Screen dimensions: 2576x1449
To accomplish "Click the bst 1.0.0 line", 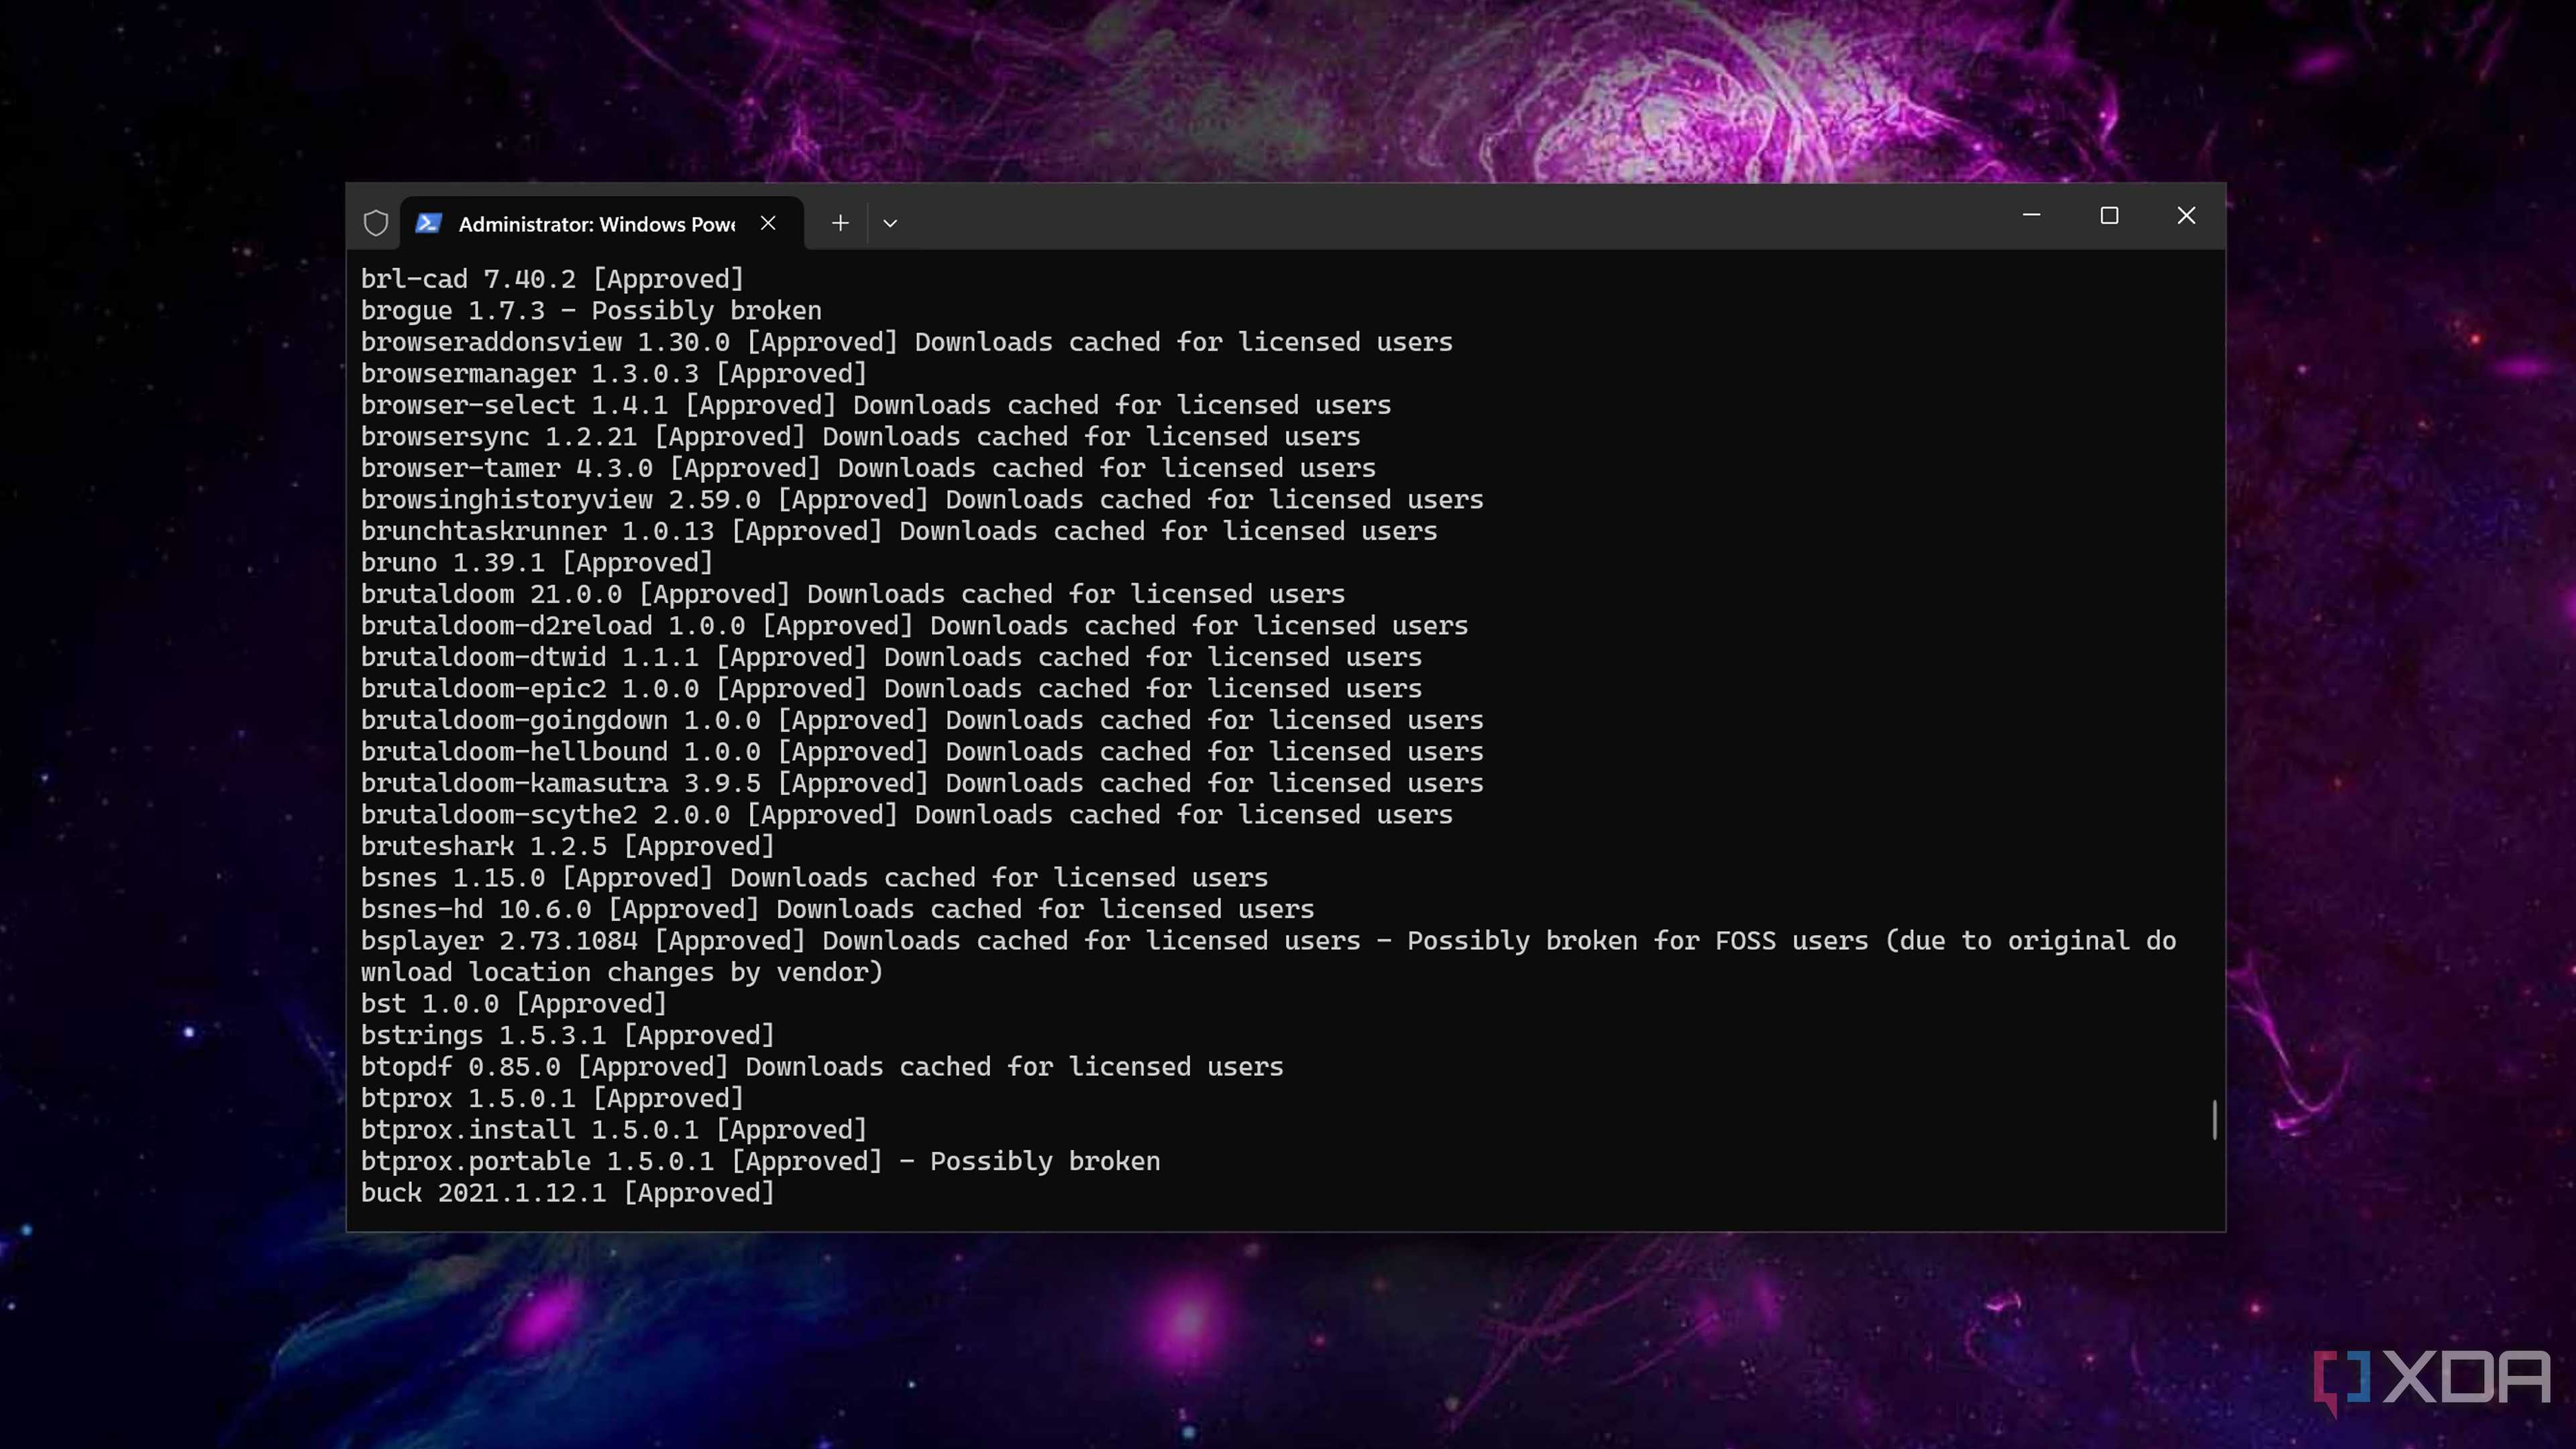I will coord(513,1004).
